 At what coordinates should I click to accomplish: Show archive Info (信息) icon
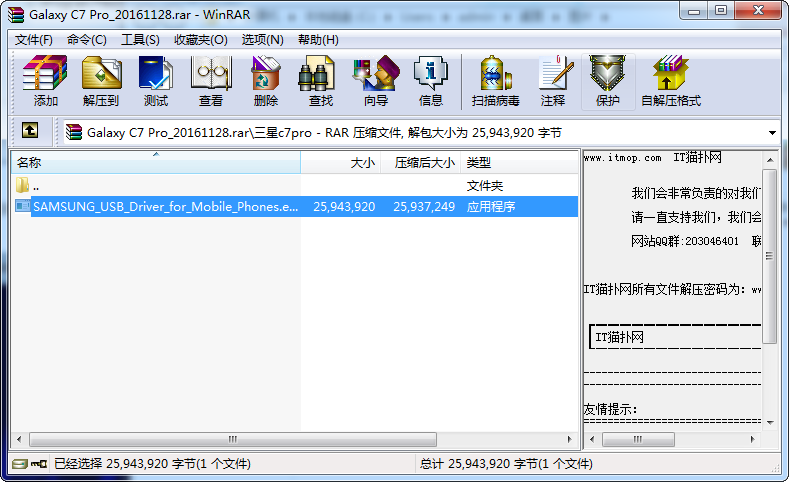pyautogui.click(x=431, y=73)
